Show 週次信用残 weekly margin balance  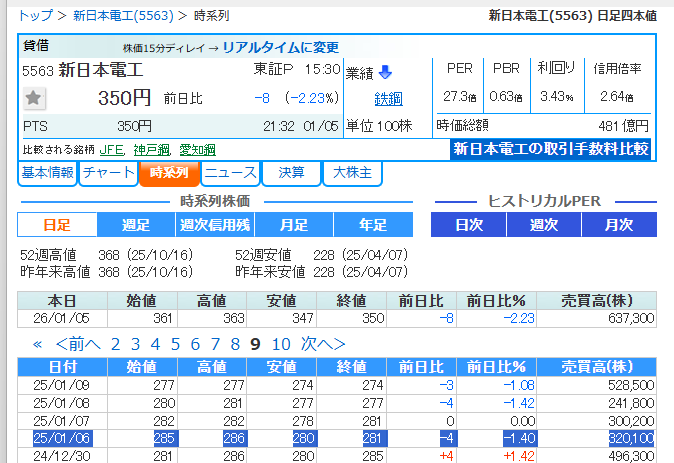(x=215, y=225)
